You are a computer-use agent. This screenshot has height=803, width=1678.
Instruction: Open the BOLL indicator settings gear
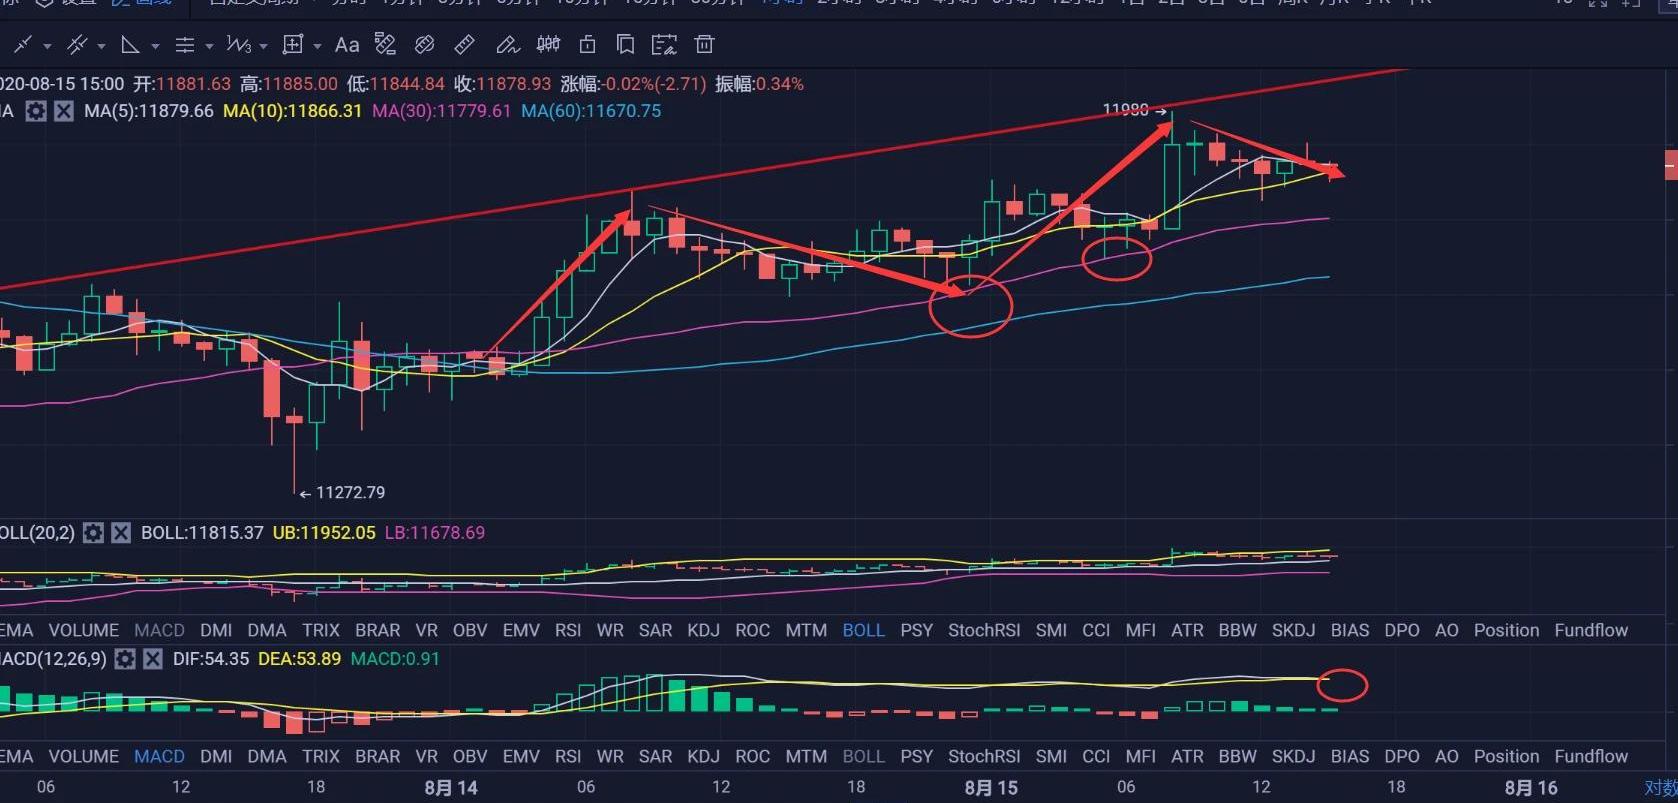click(93, 533)
